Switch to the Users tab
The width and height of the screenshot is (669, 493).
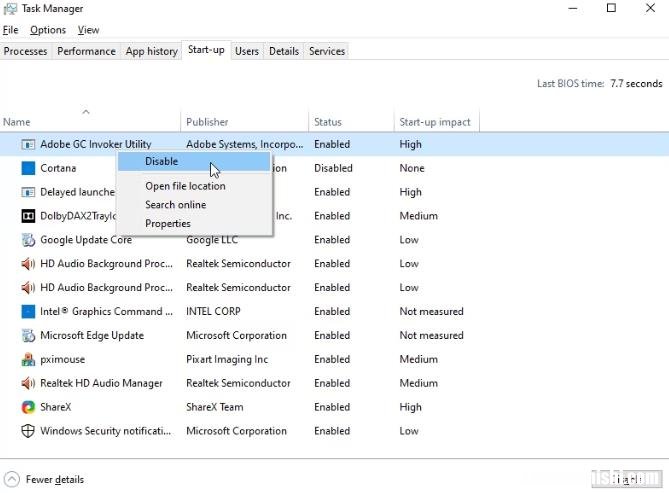click(x=247, y=51)
